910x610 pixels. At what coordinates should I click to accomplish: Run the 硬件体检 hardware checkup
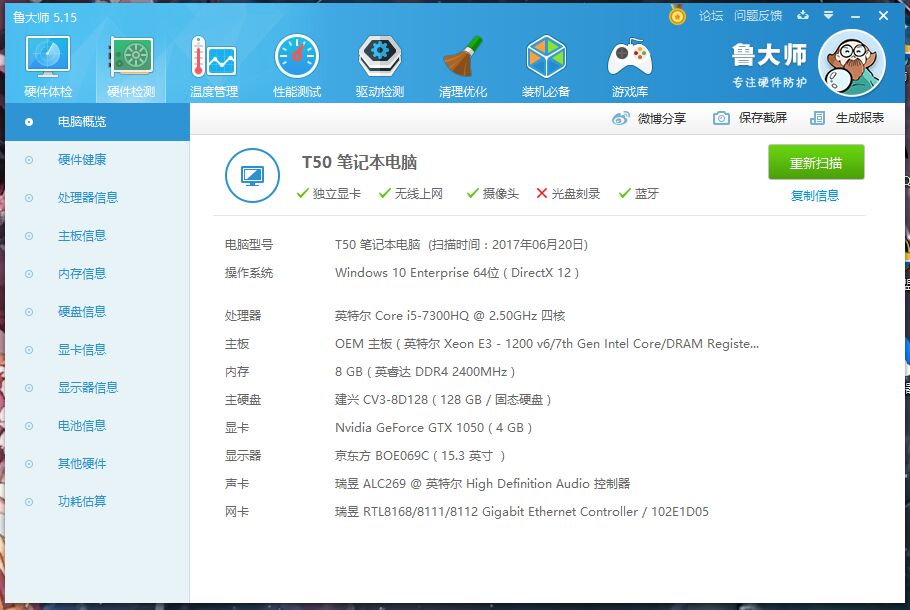pos(46,63)
